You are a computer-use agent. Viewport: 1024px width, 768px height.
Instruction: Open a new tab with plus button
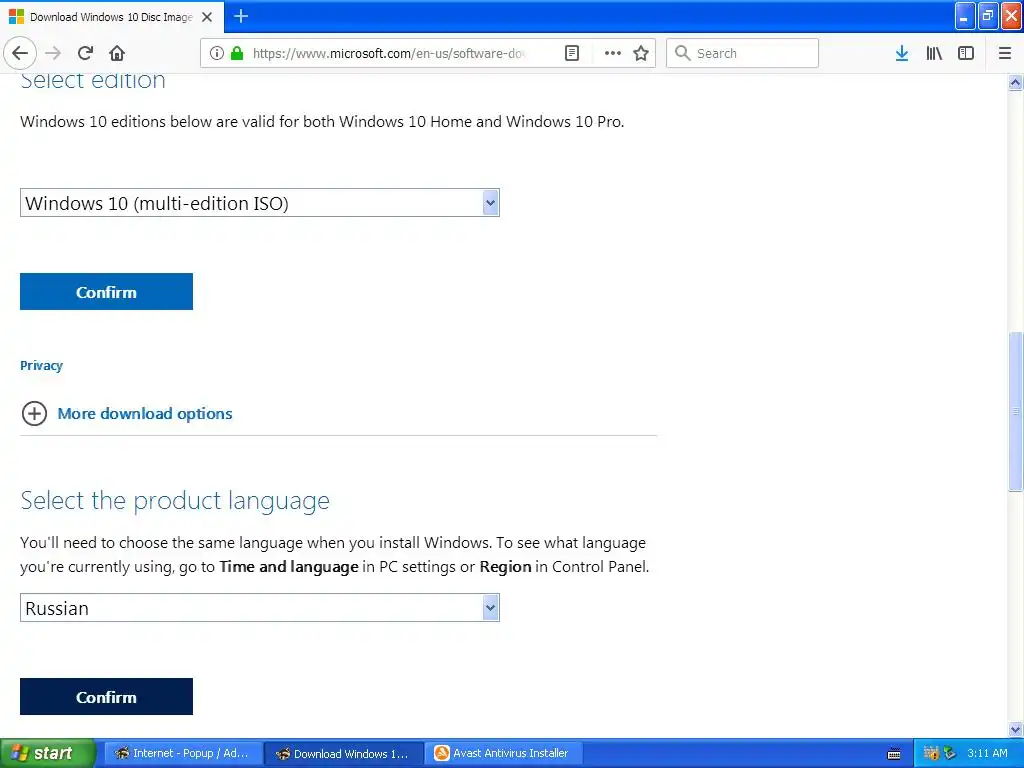pyautogui.click(x=241, y=16)
